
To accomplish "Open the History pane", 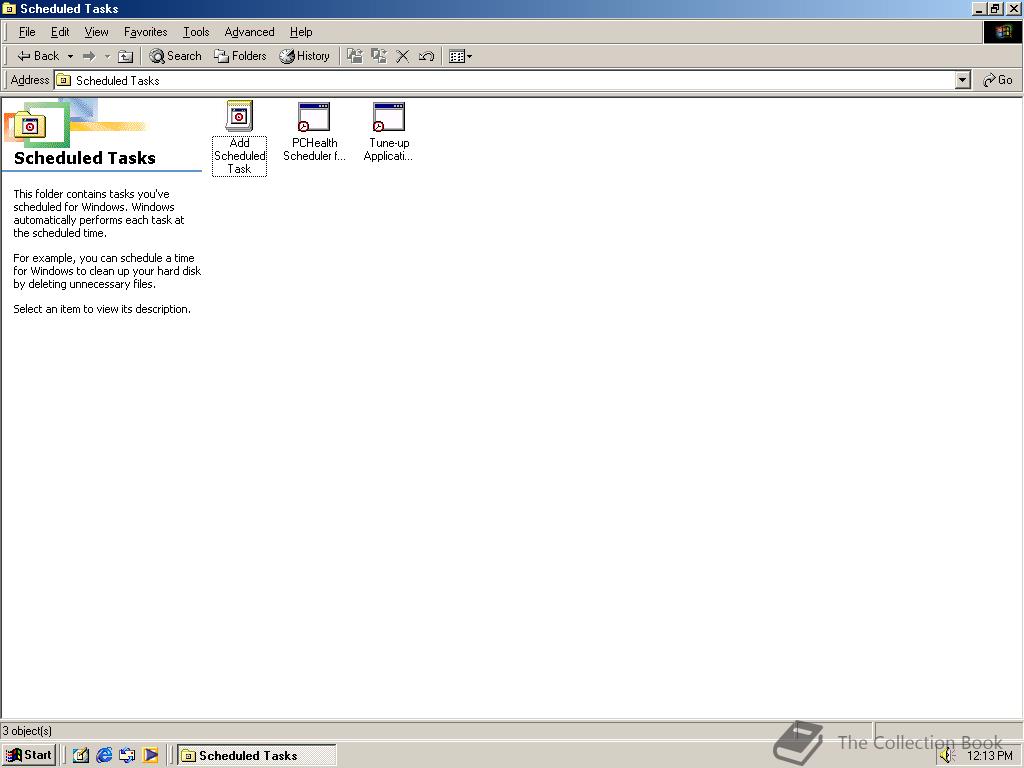I will (x=304, y=56).
